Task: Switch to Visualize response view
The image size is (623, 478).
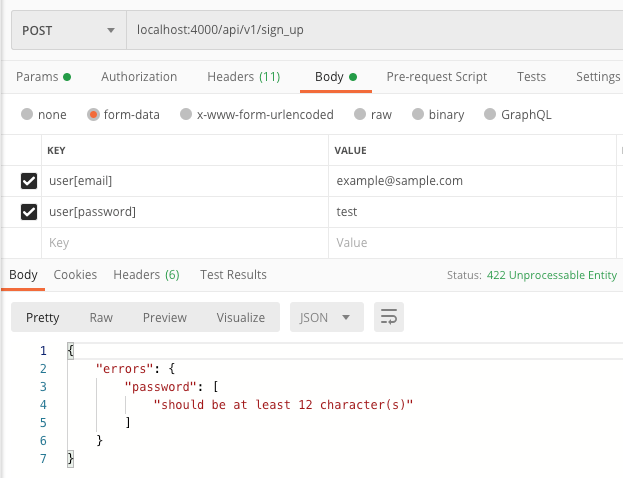Action: click(x=241, y=317)
